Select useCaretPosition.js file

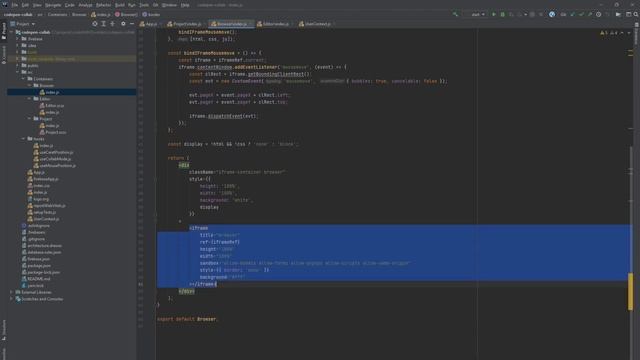pos(56,152)
